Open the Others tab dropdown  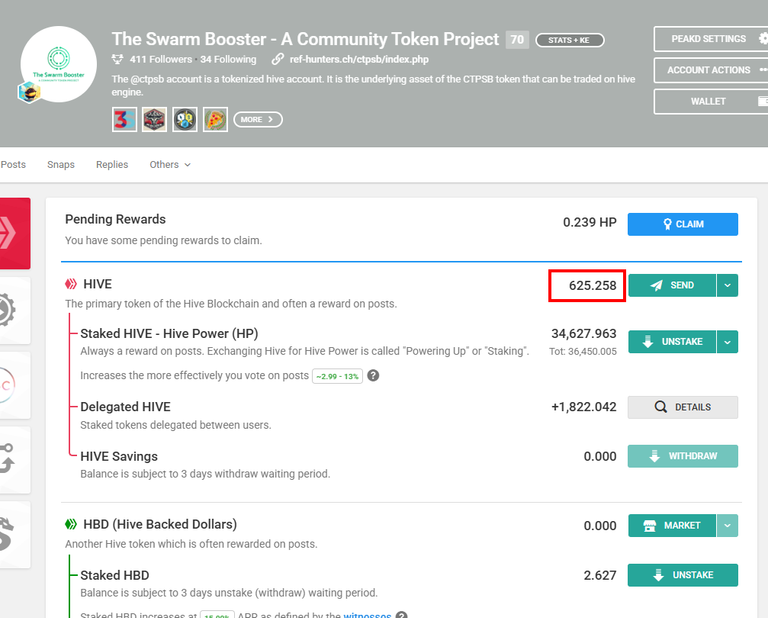[x=170, y=165]
